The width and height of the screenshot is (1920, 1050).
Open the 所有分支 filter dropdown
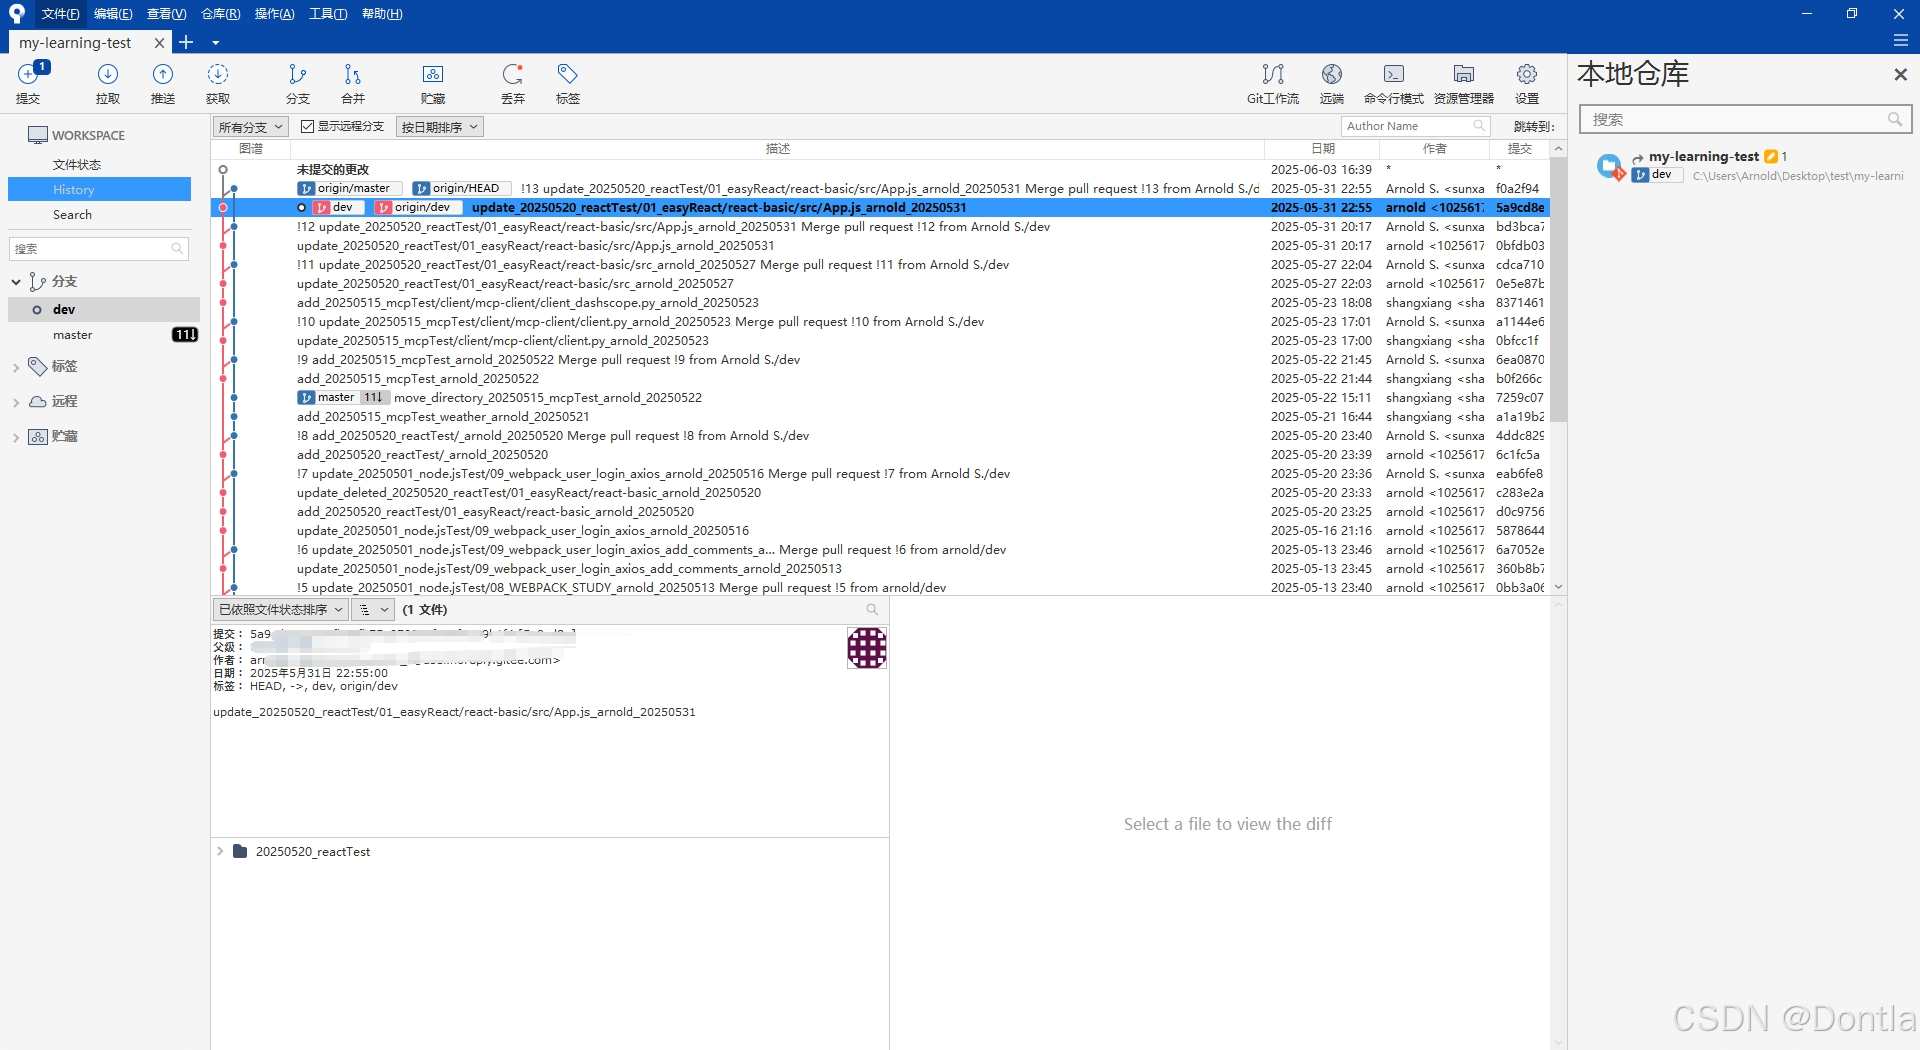pos(249,126)
